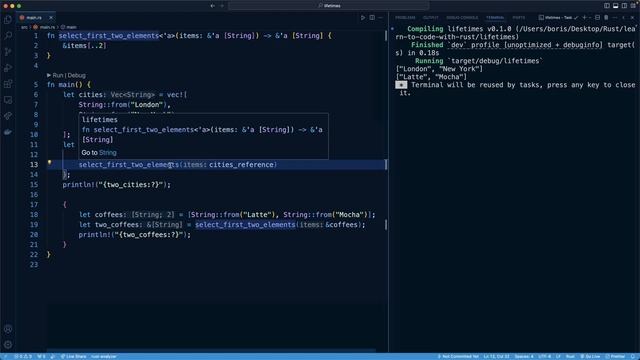The image size is (640, 360).
Task: Change end-of-line sequence via LF
Action: coord(558,356)
